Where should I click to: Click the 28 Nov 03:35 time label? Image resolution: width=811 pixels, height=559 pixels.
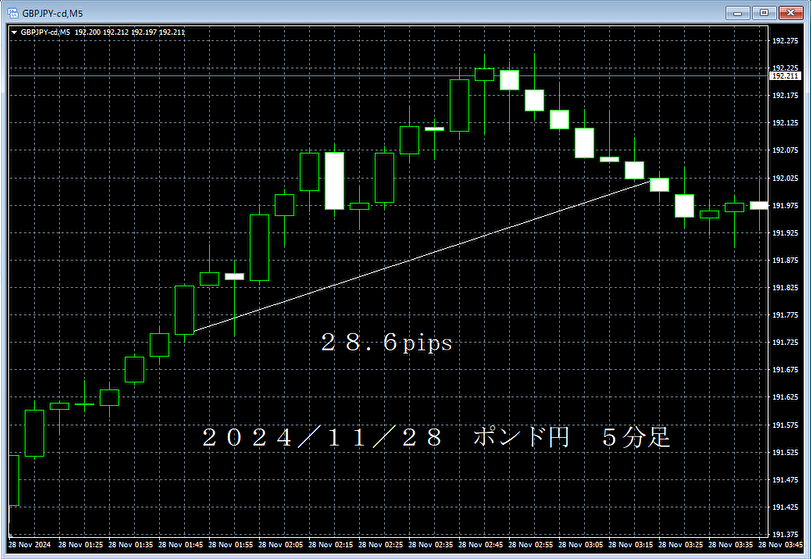click(730, 545)
